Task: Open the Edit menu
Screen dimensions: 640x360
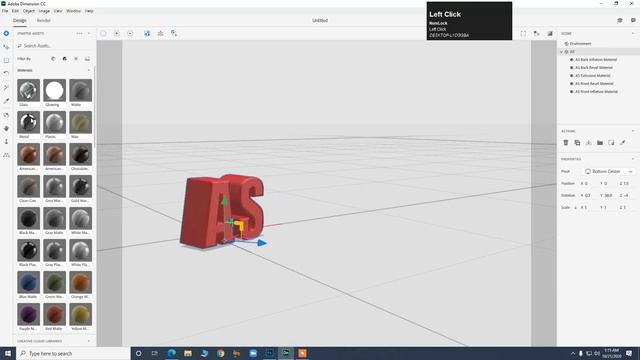Action: (15, 11)
